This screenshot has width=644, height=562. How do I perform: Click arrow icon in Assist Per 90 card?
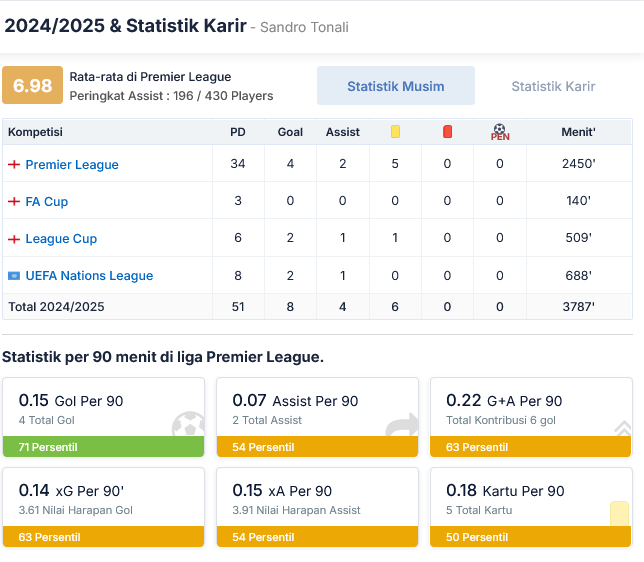(x=402, y=427)
